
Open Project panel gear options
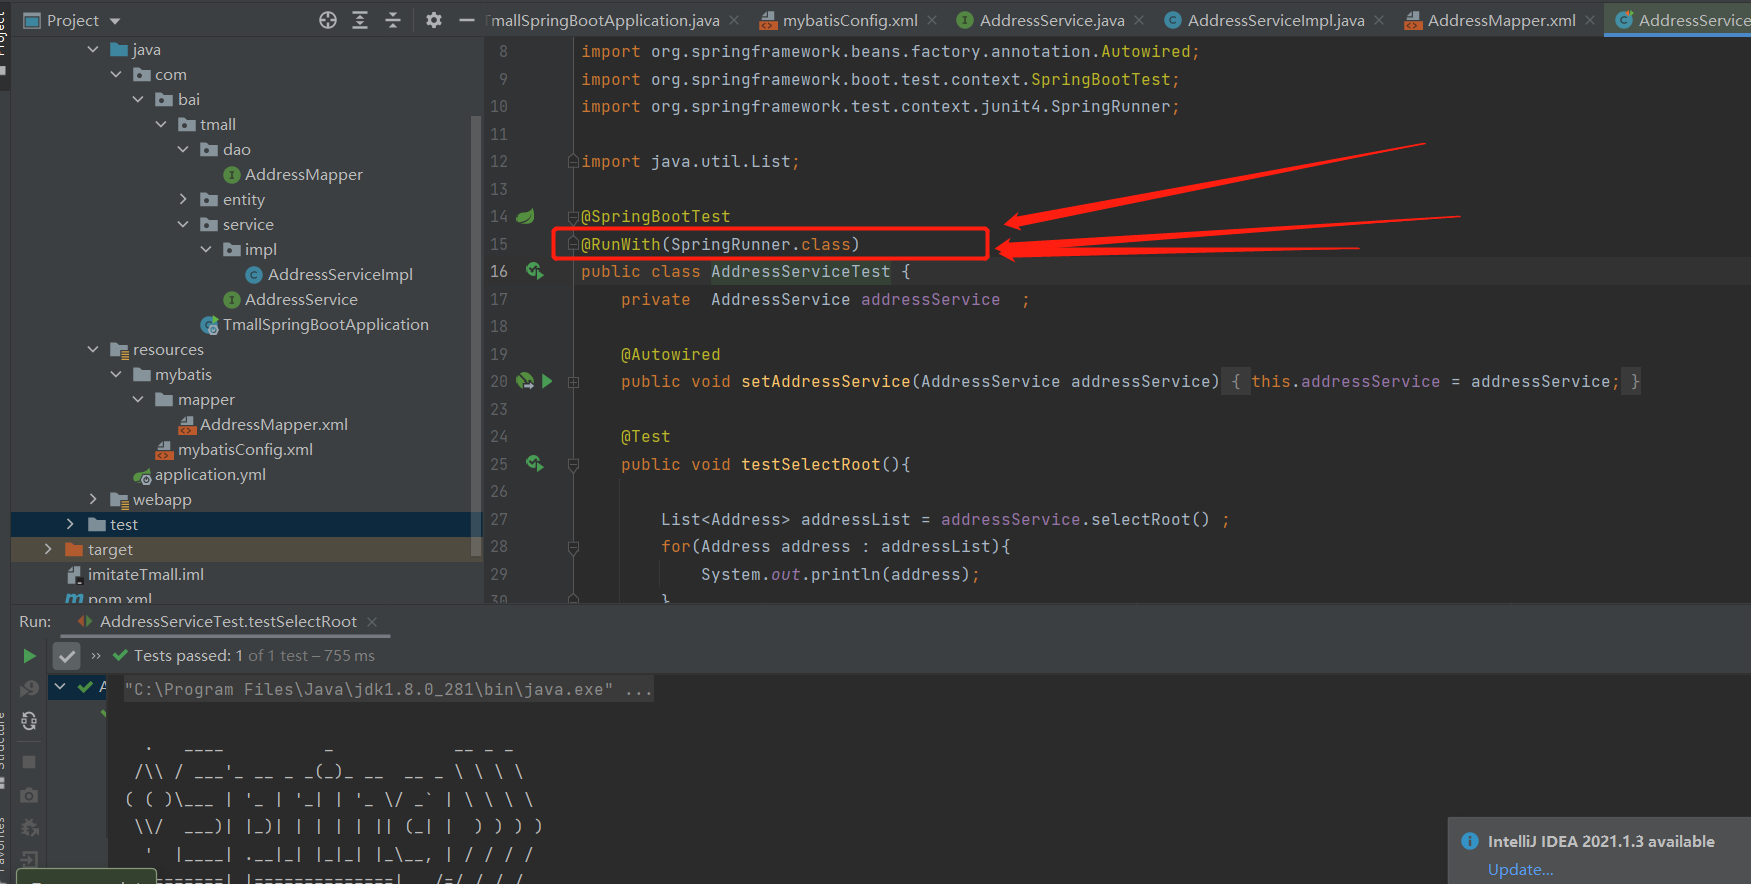[433, 20]
